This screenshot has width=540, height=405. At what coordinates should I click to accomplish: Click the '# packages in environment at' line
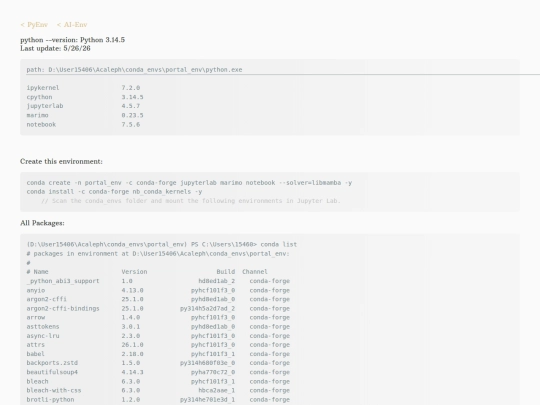pos(158,254)
